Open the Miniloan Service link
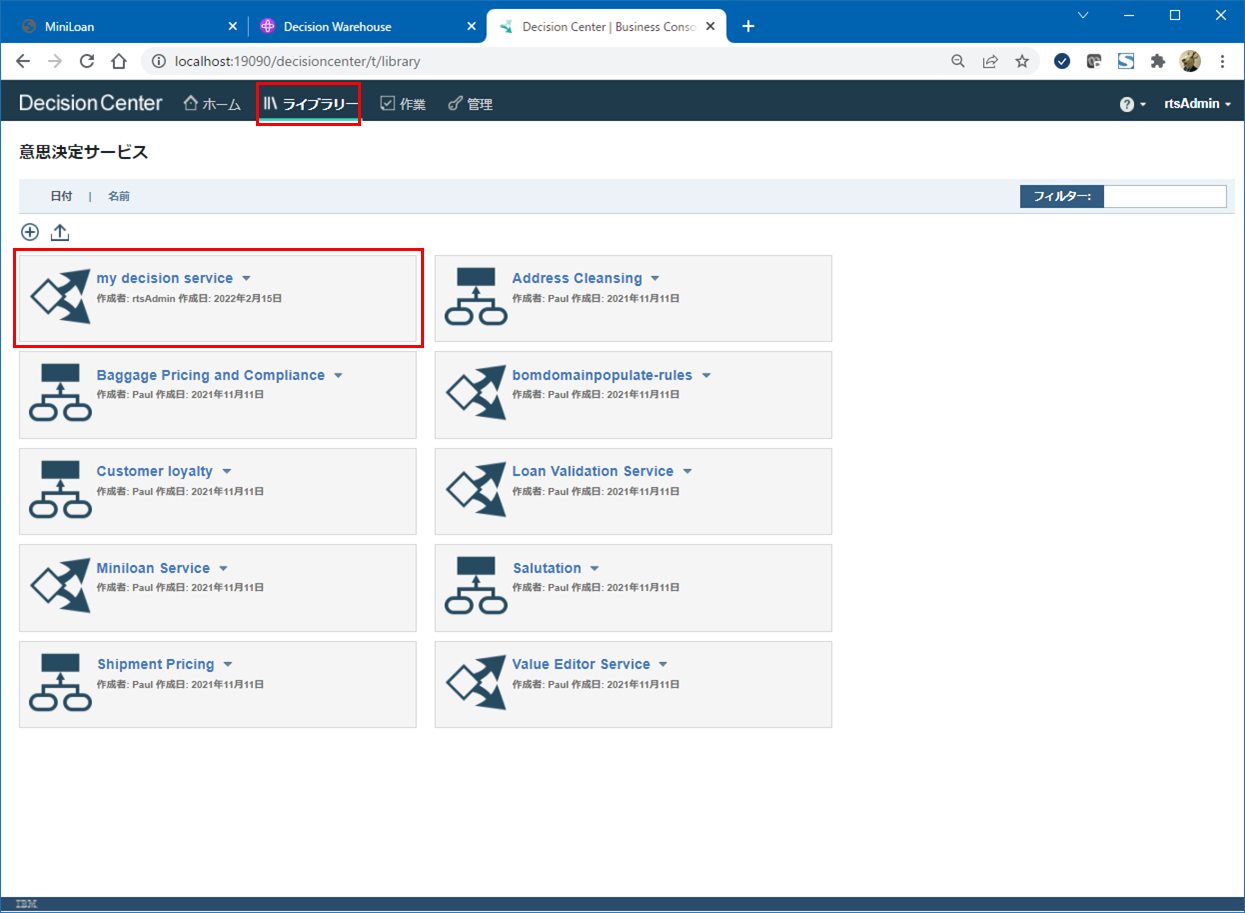 [153, 568]
